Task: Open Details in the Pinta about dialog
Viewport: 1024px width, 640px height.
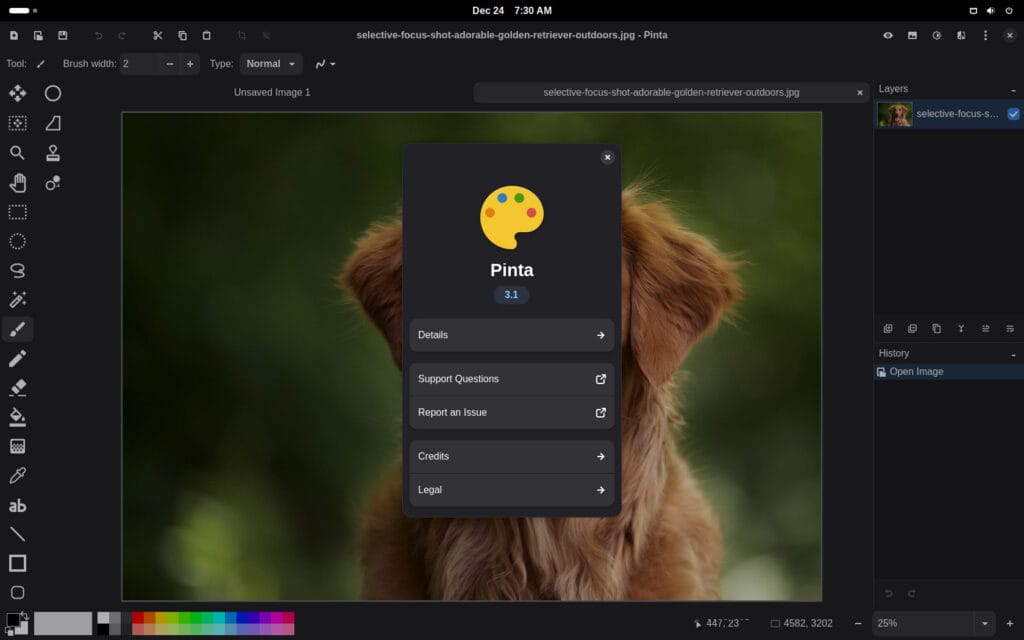Action: tap(511, 335)
